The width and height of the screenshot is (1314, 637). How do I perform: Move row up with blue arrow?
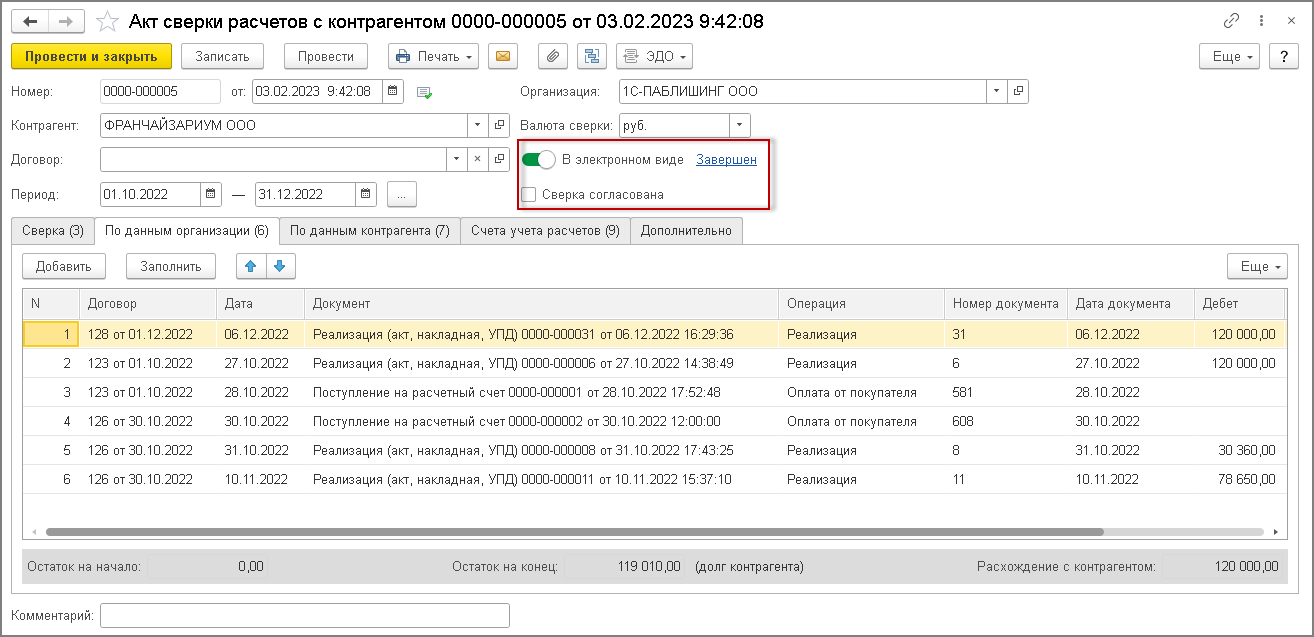(x=251, y=266)
